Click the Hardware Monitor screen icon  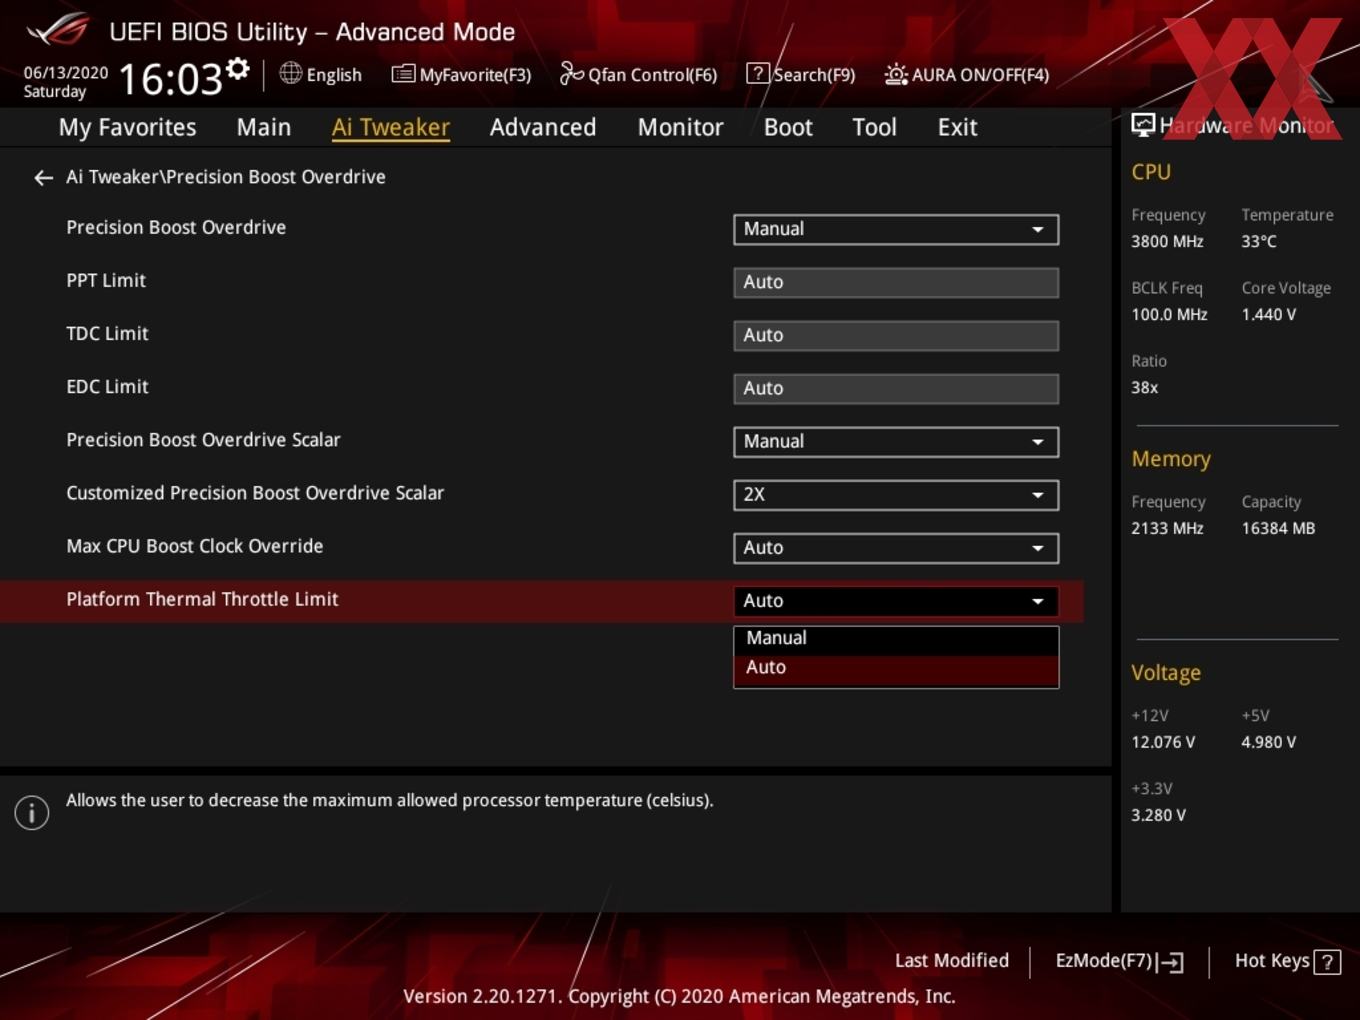[1143, 125]
